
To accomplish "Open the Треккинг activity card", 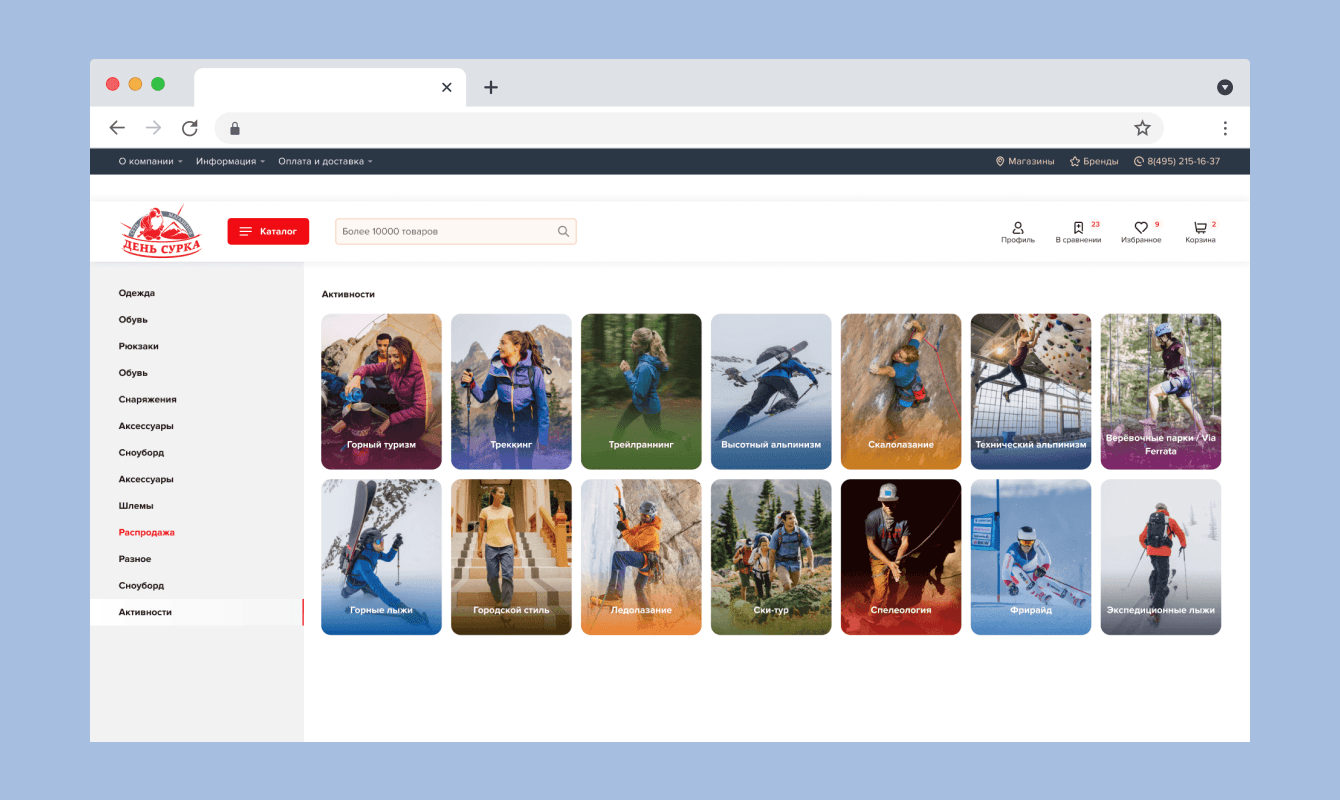I will pyautogui.click(x=511, y=391).
